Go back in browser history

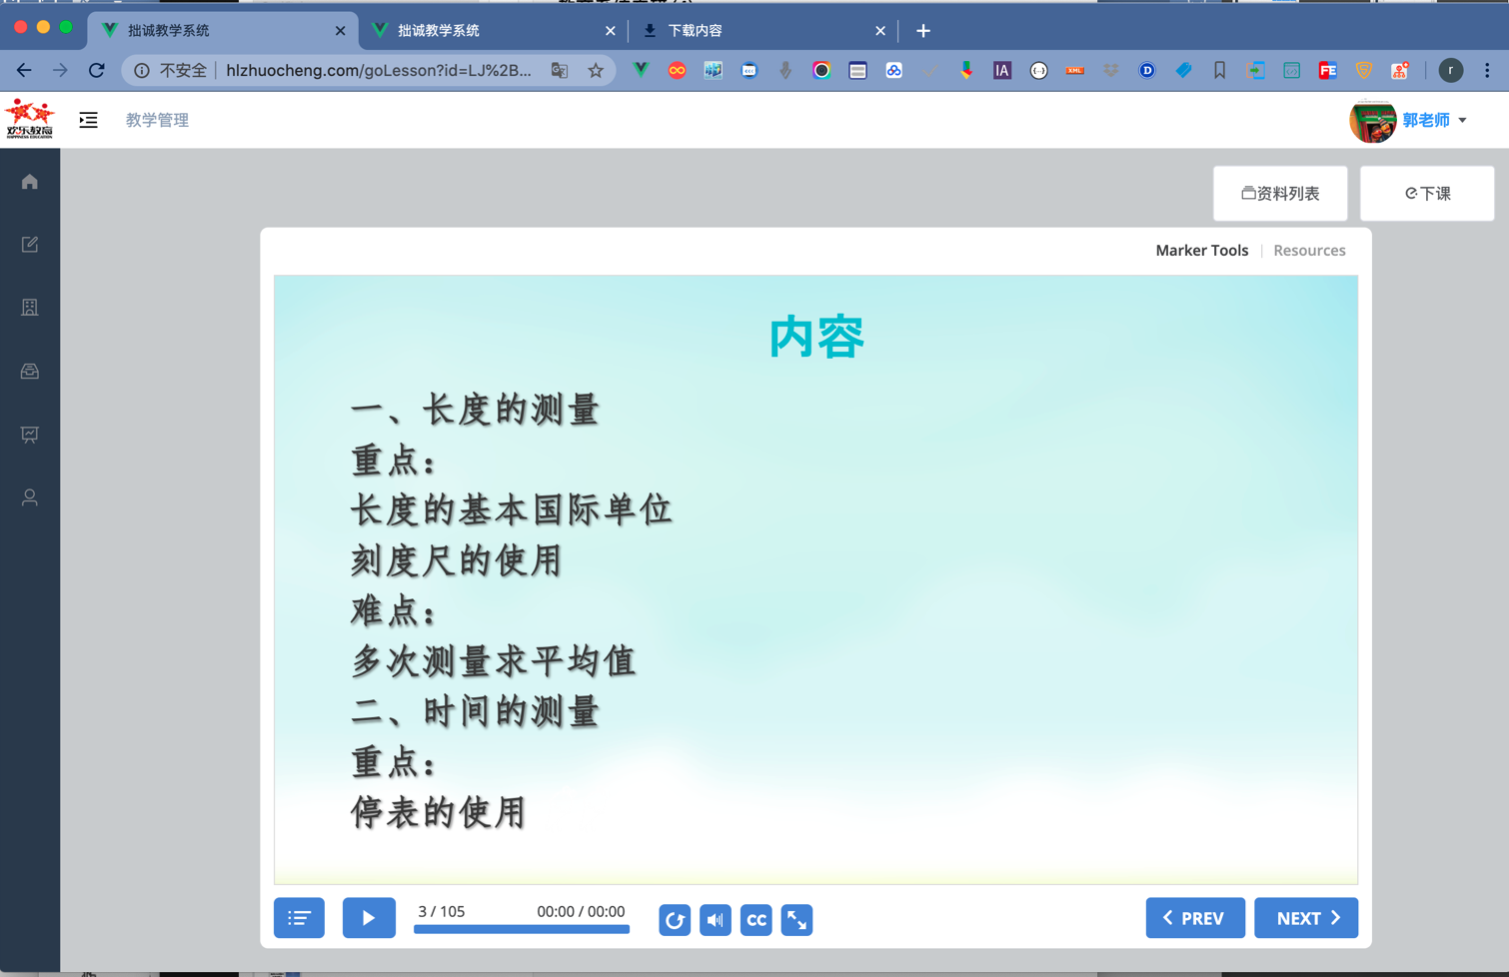[24, 70]
